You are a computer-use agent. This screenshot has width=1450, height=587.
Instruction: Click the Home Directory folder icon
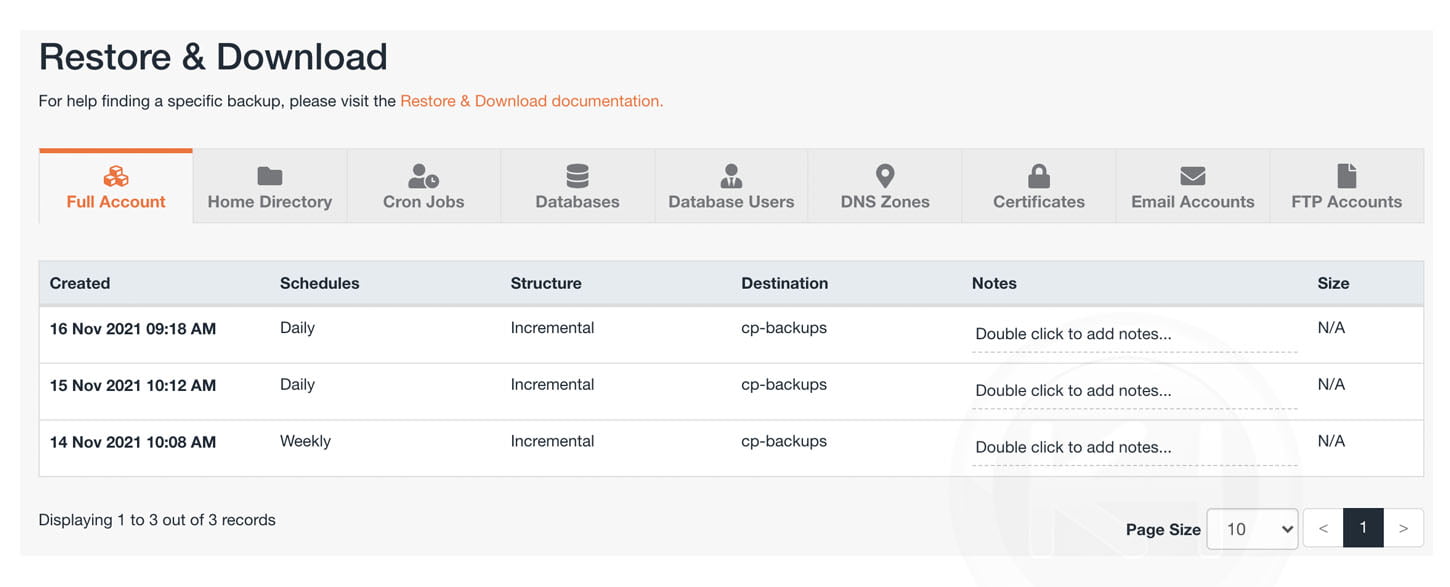[270, 177]
